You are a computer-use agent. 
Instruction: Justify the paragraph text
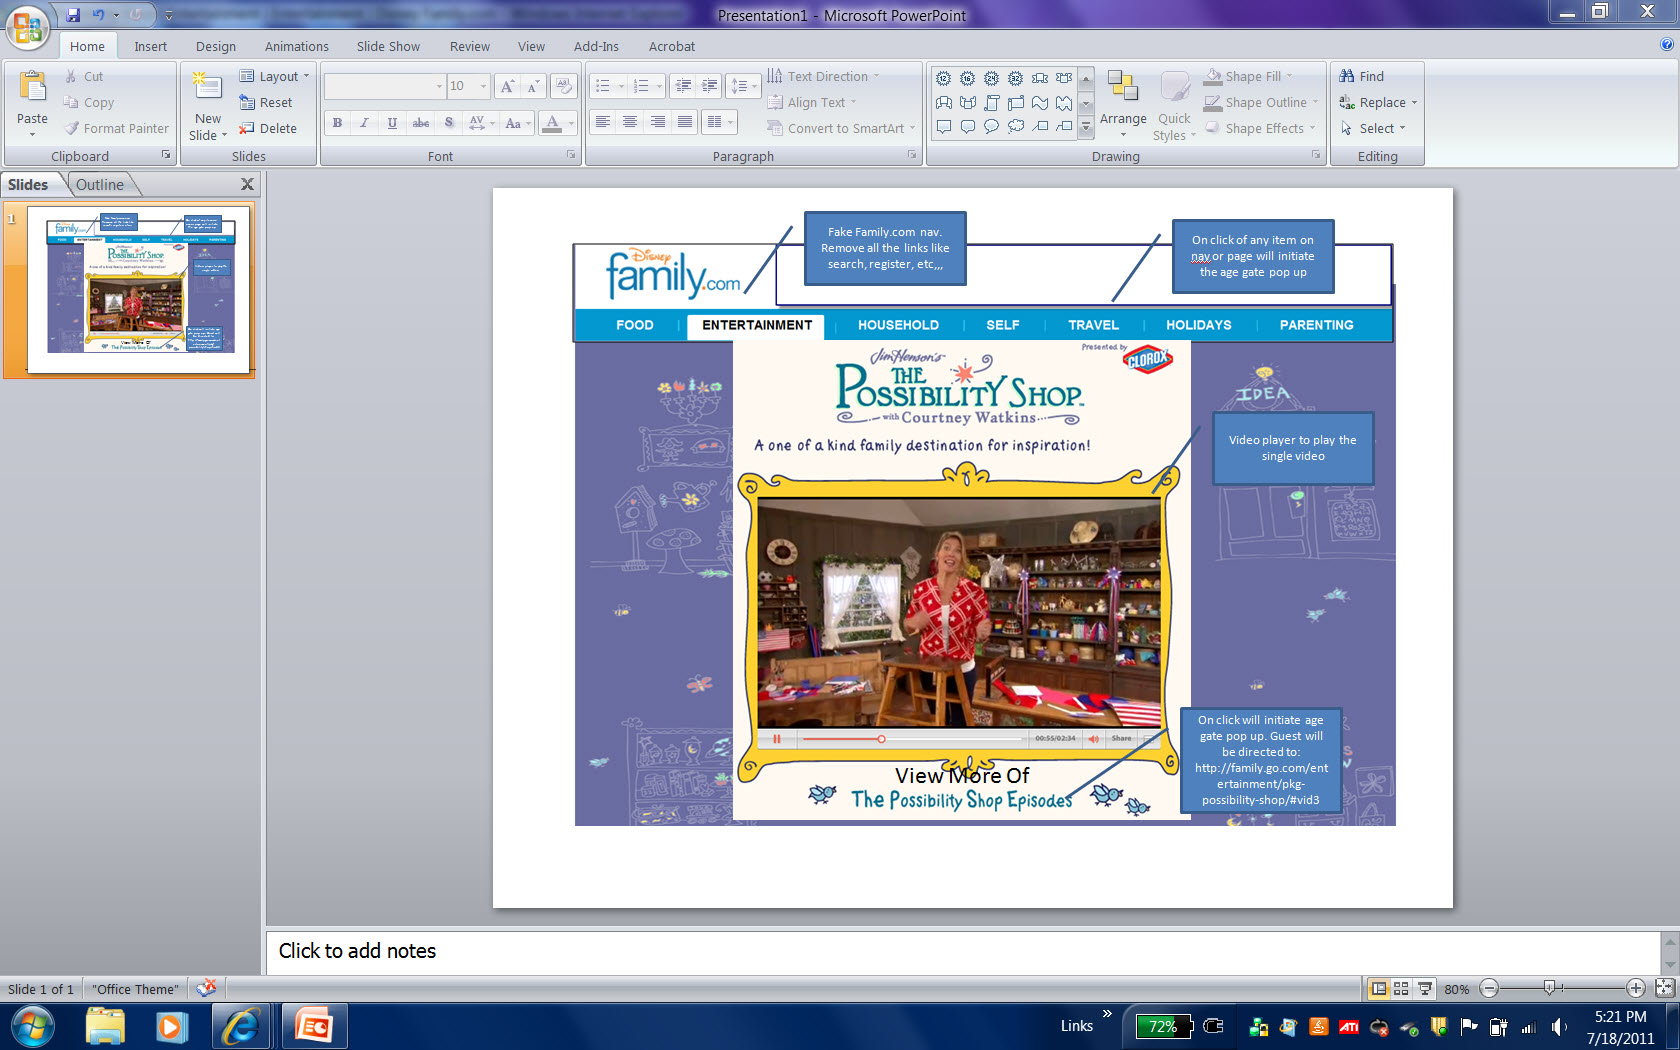point(685,122)
